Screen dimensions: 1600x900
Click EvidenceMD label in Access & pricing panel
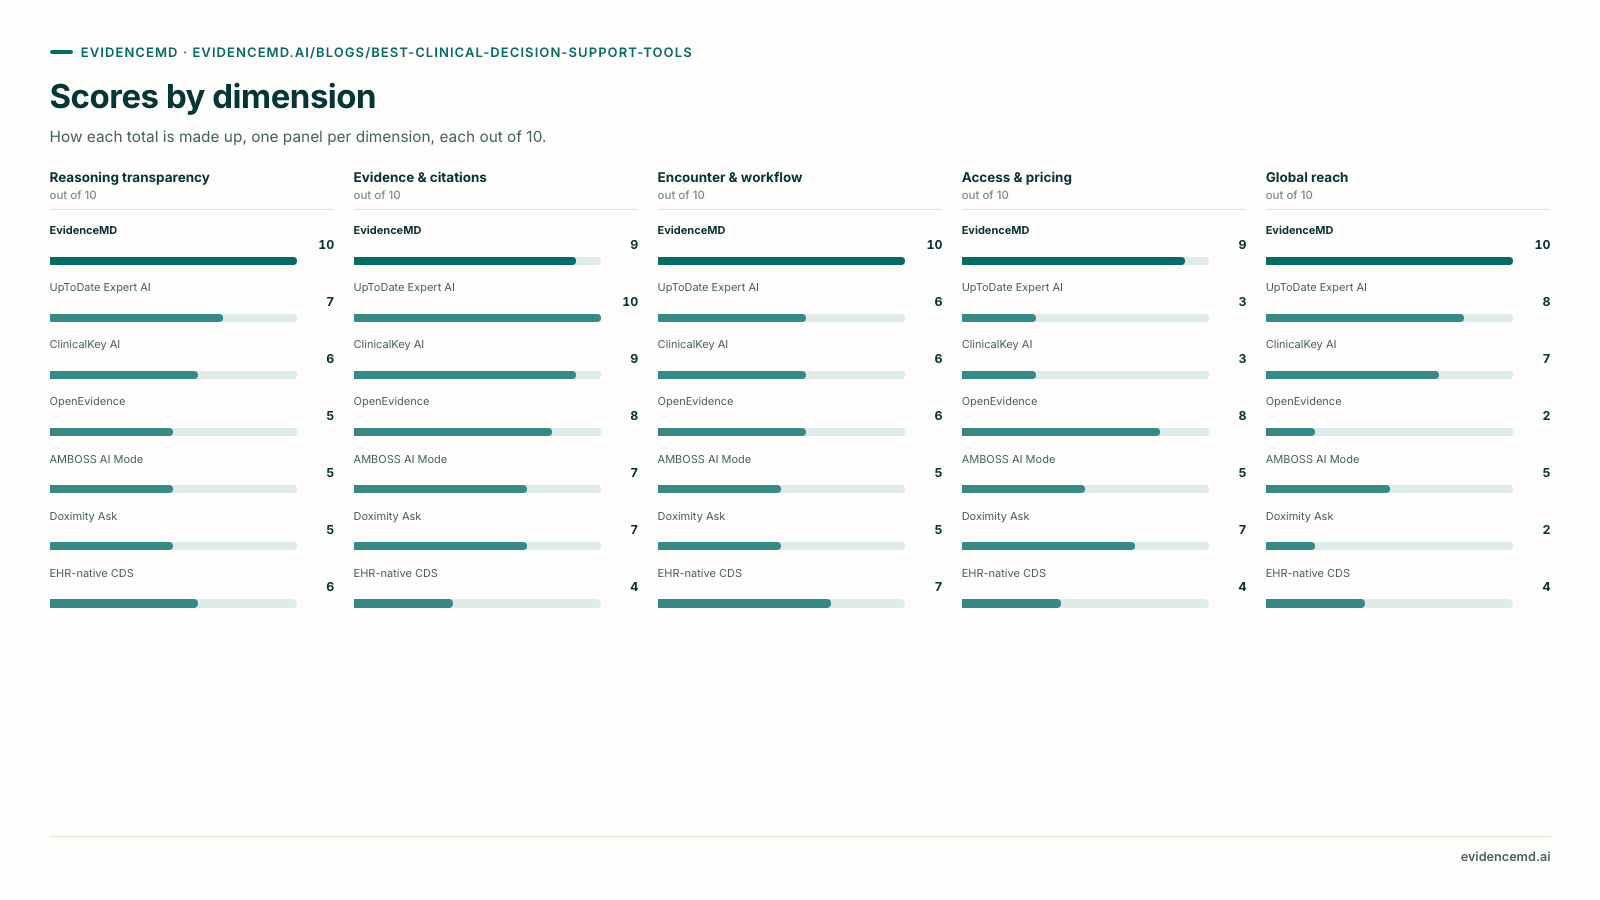[x=995, y=230]
